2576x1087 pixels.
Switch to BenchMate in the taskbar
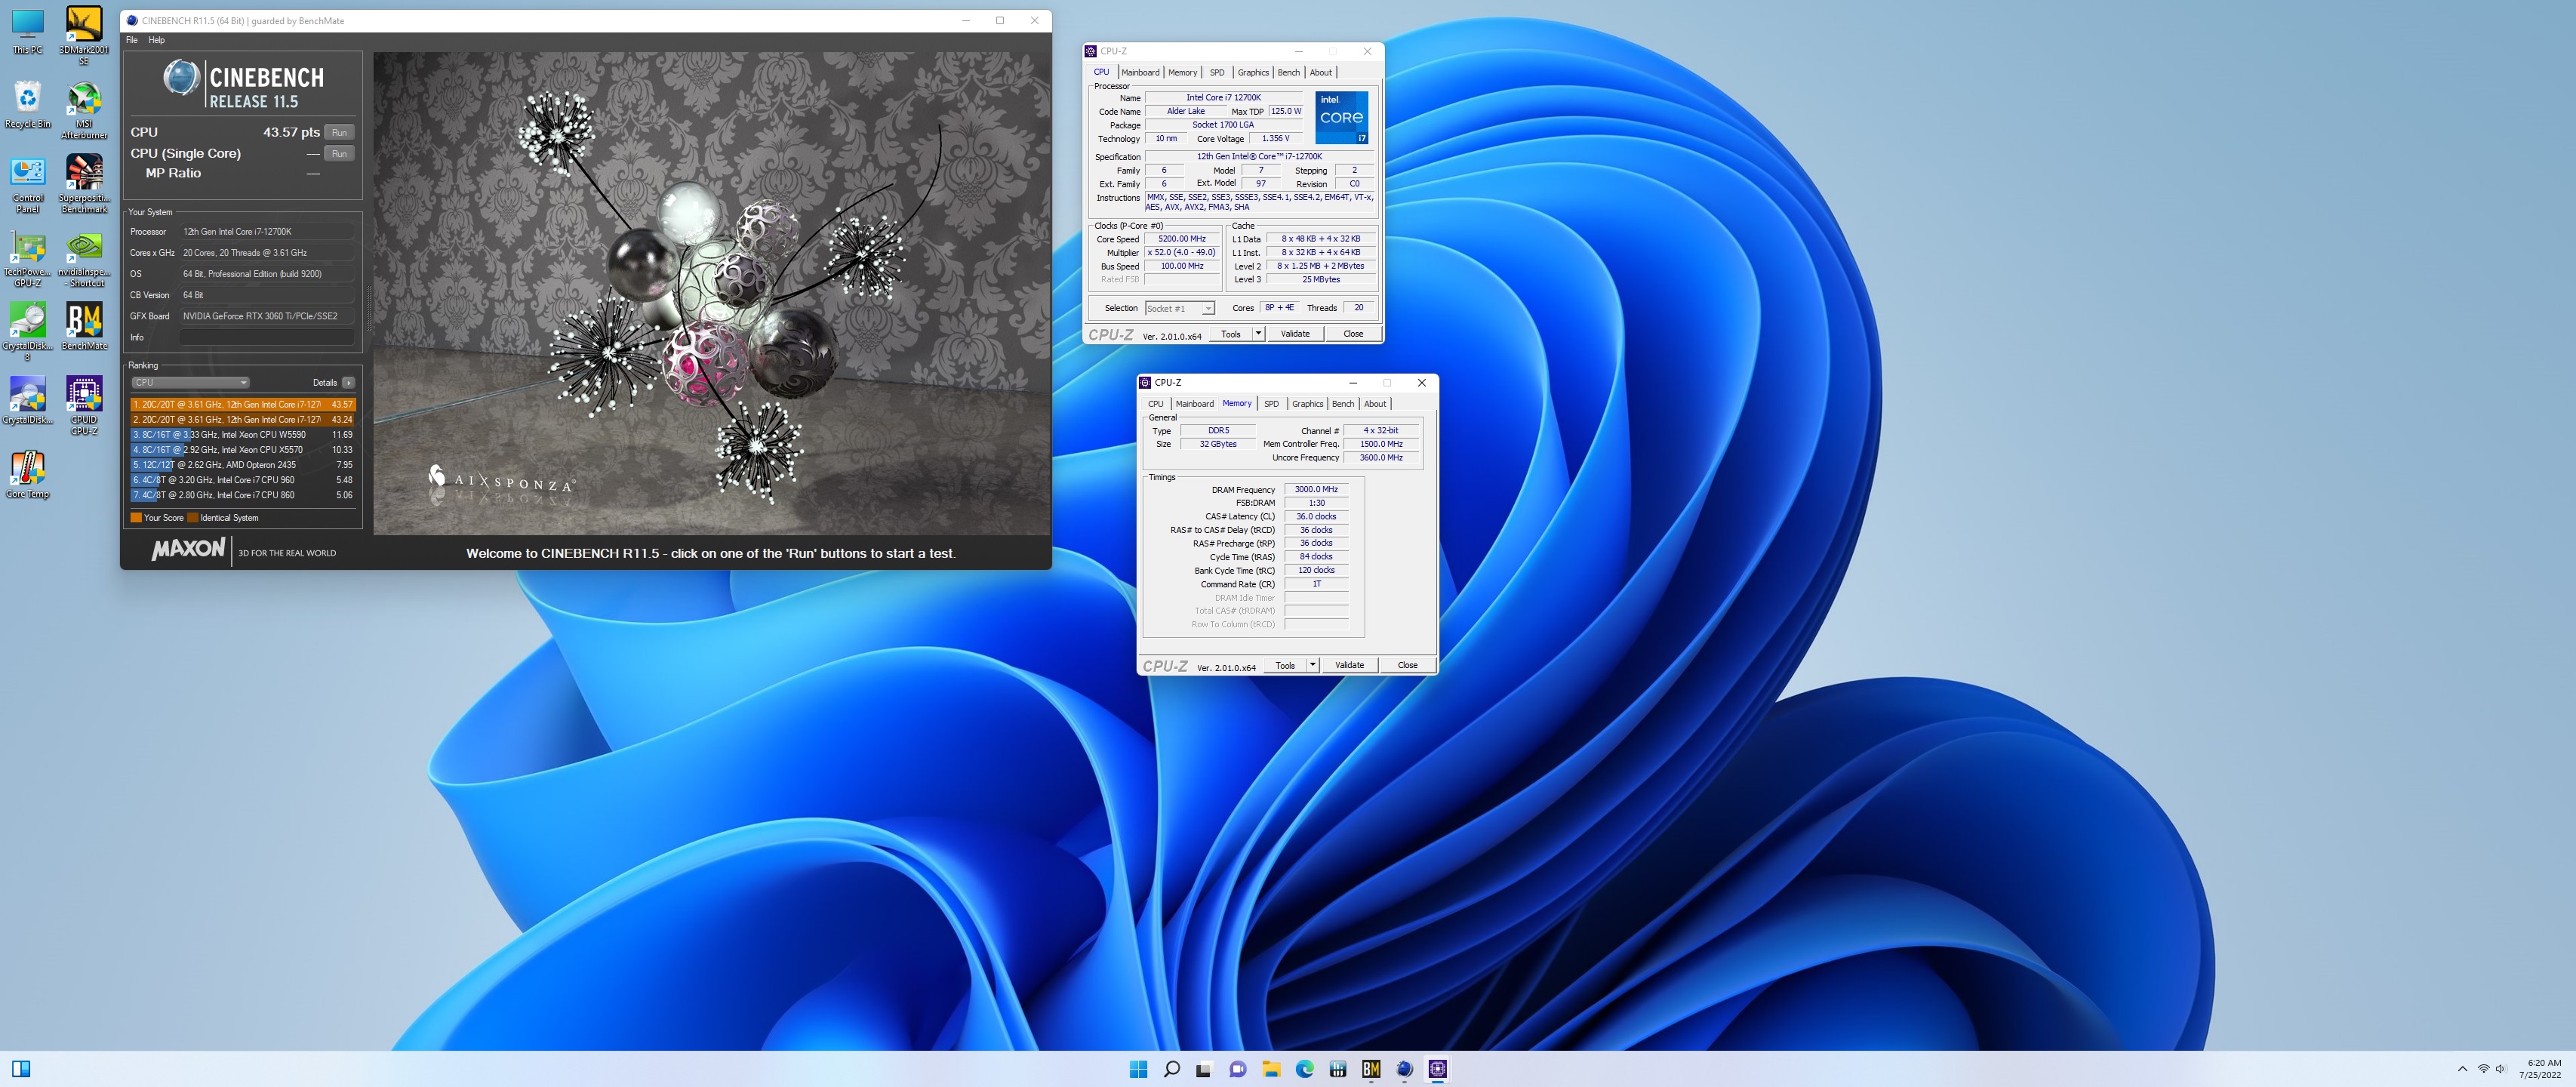point(1371,1069)
